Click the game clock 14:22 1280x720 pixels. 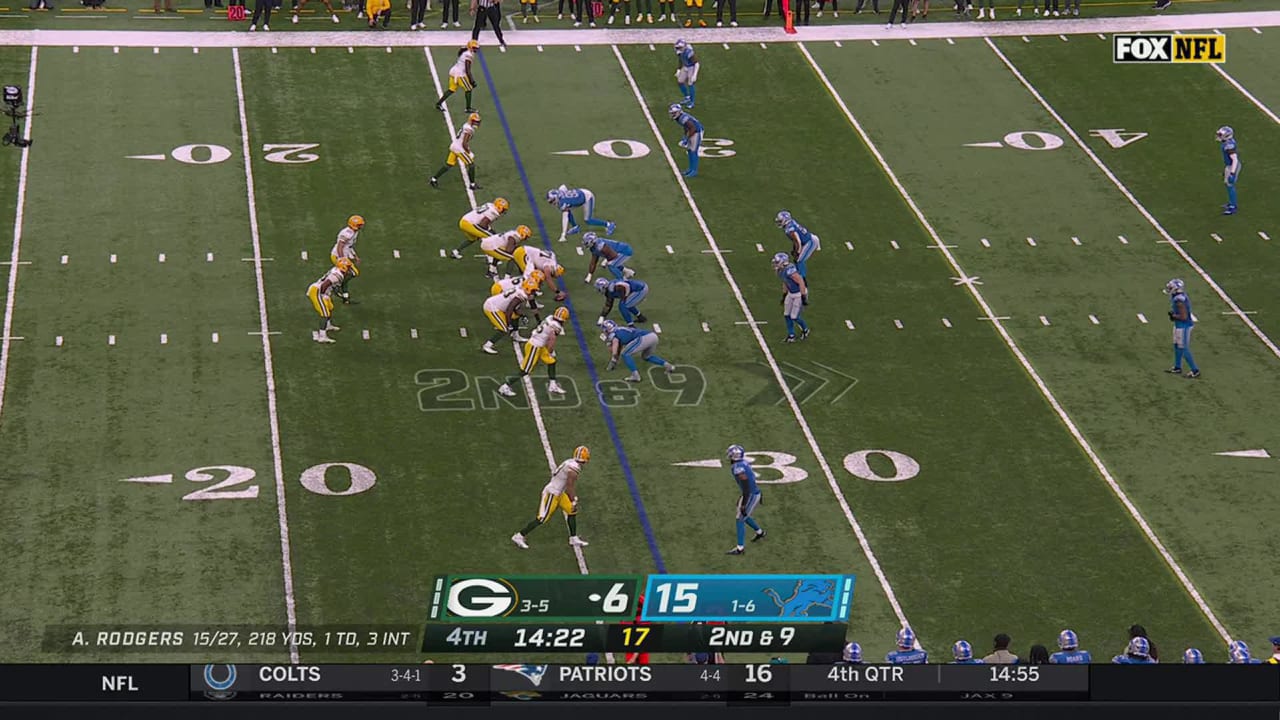[549, 637]
